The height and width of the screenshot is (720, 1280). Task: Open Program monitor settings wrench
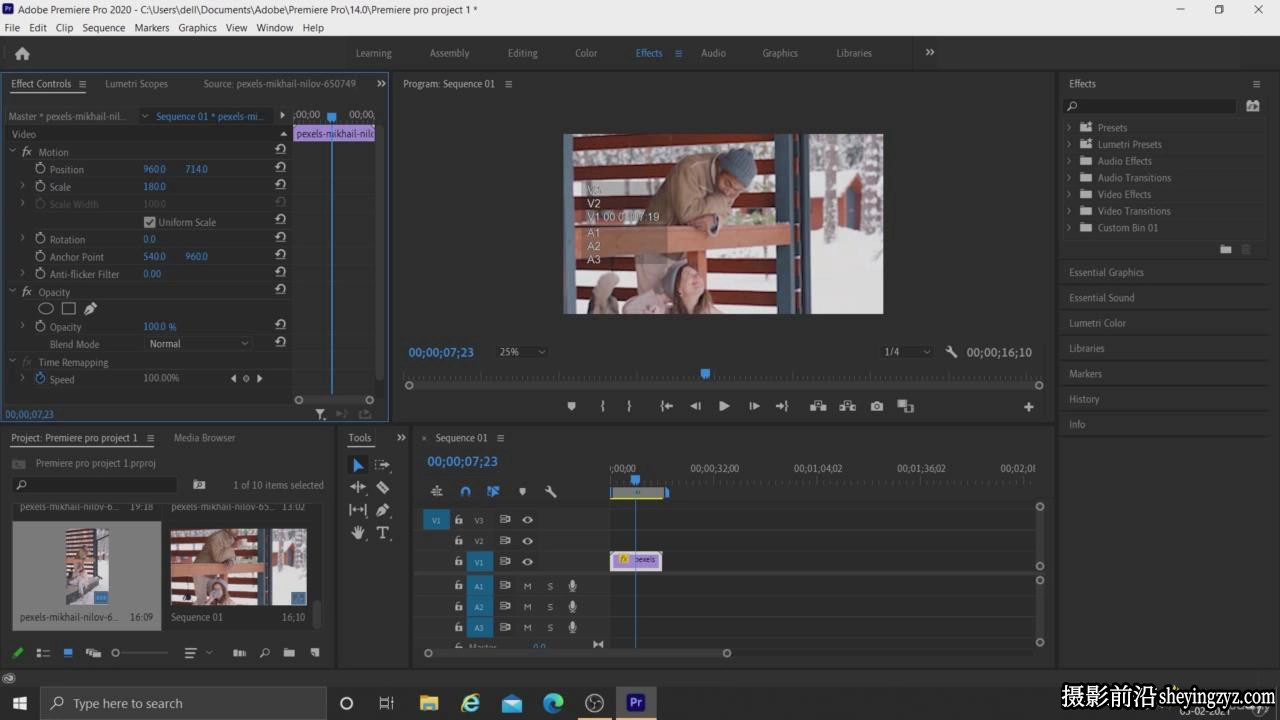(x=951, y=352)
